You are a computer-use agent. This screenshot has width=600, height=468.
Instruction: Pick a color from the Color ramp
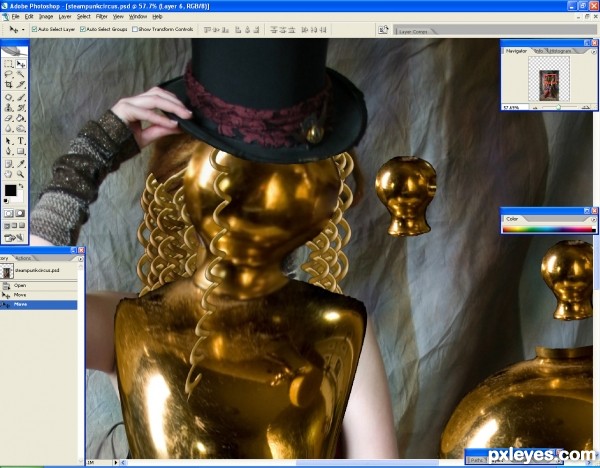pyautogui.click(x=549, y=230)
